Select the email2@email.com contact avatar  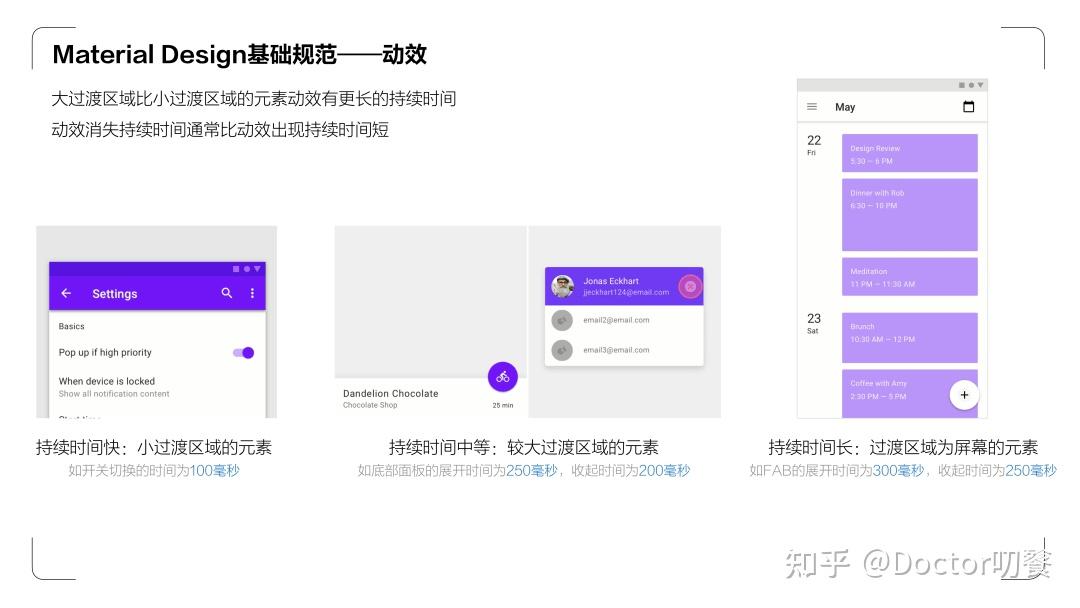point(561,320)
